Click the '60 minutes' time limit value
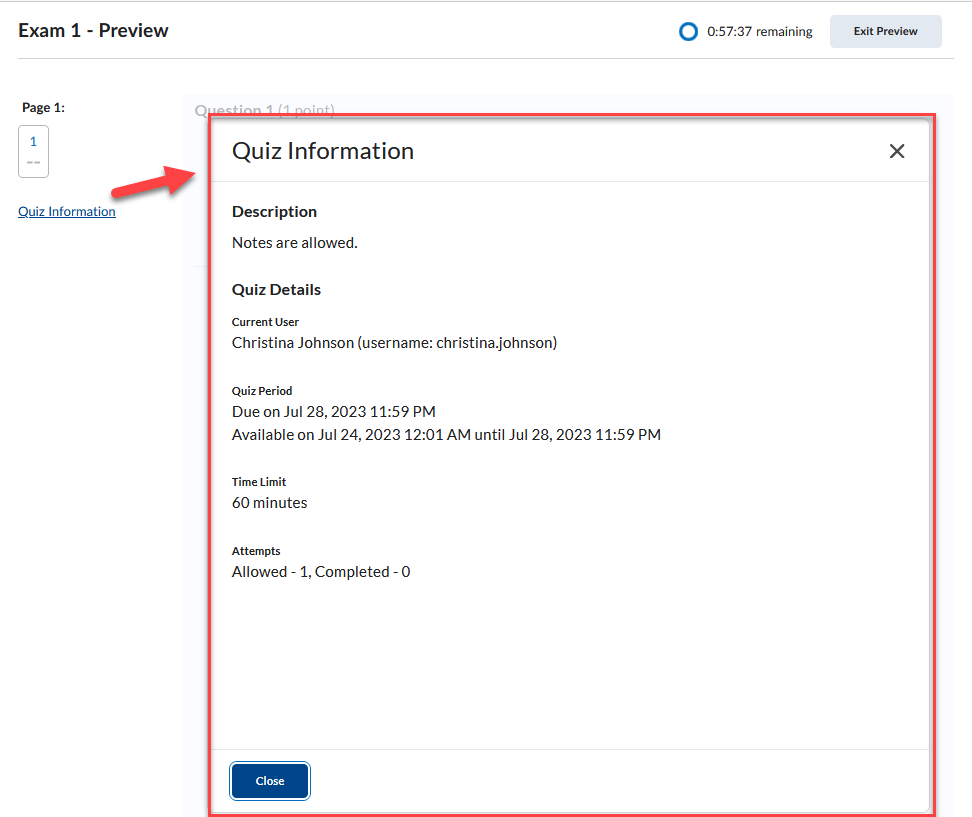Screen dimensions: 972x817 (x=269, y=503)
